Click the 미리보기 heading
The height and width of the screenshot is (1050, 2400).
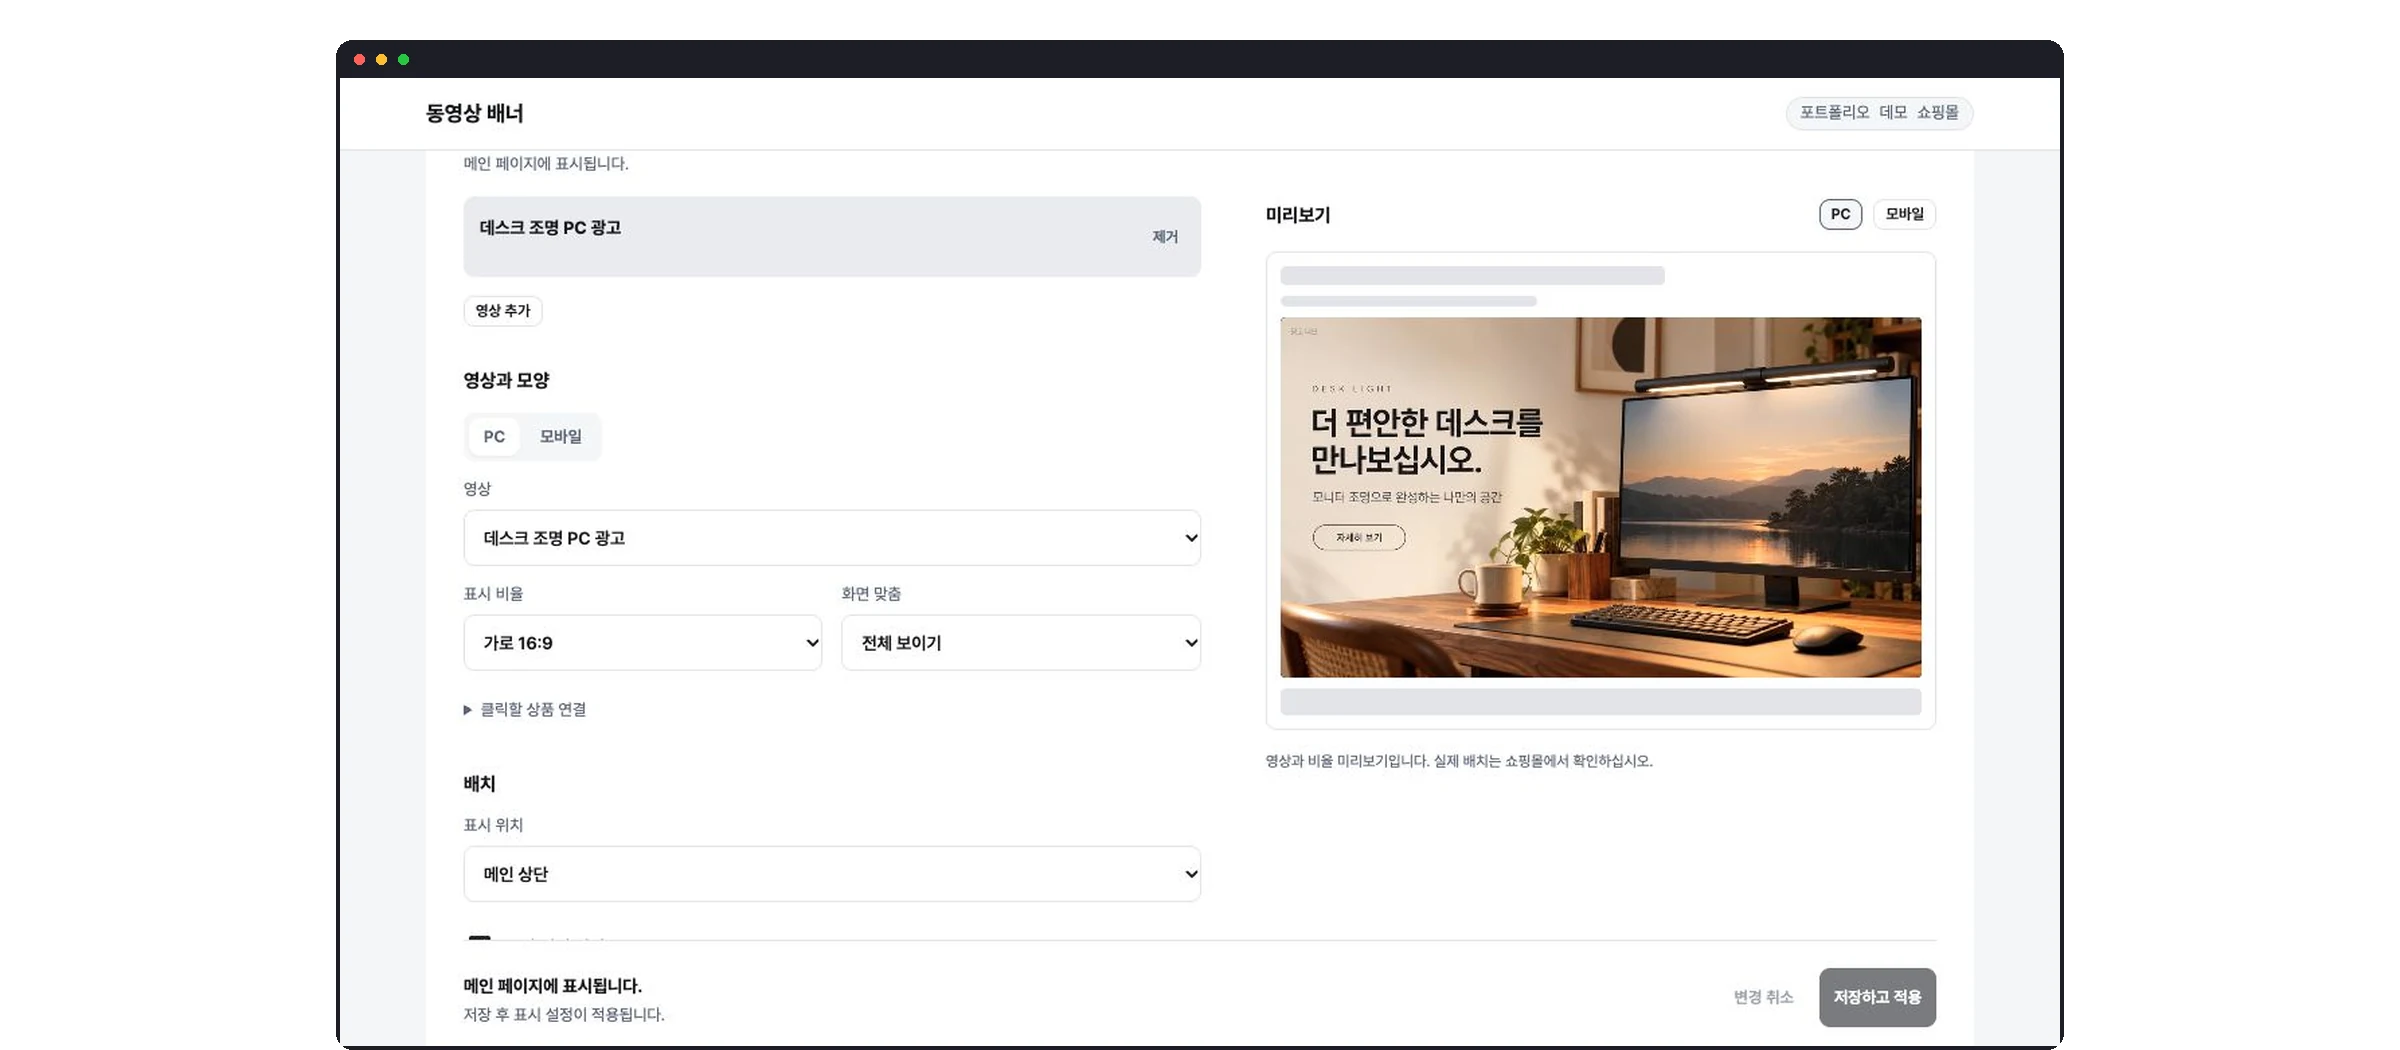[1298, 215]
